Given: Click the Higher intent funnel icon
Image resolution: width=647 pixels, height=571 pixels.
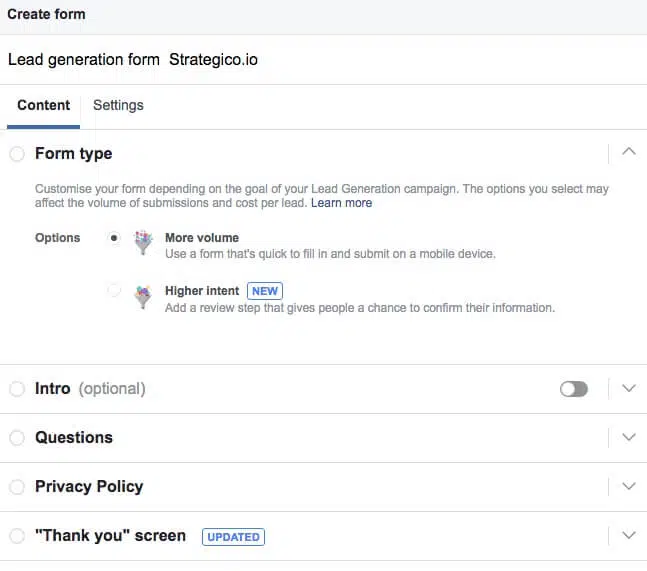Looking at the screenshot, I should (x=144, y=296).
